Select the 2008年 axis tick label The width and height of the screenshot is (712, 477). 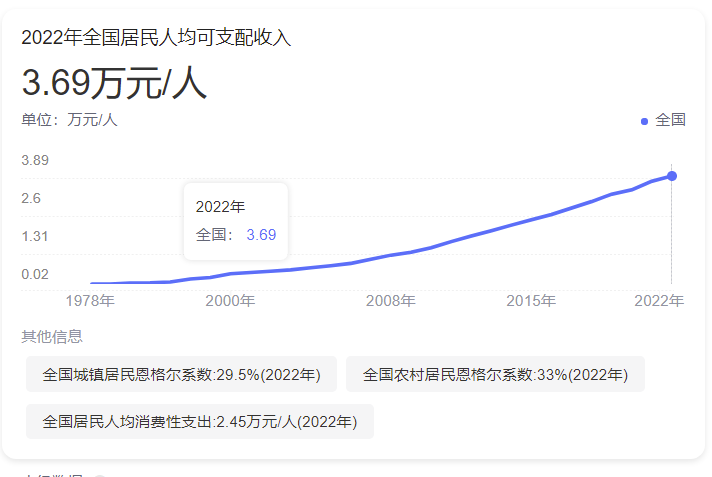[390, 300]
